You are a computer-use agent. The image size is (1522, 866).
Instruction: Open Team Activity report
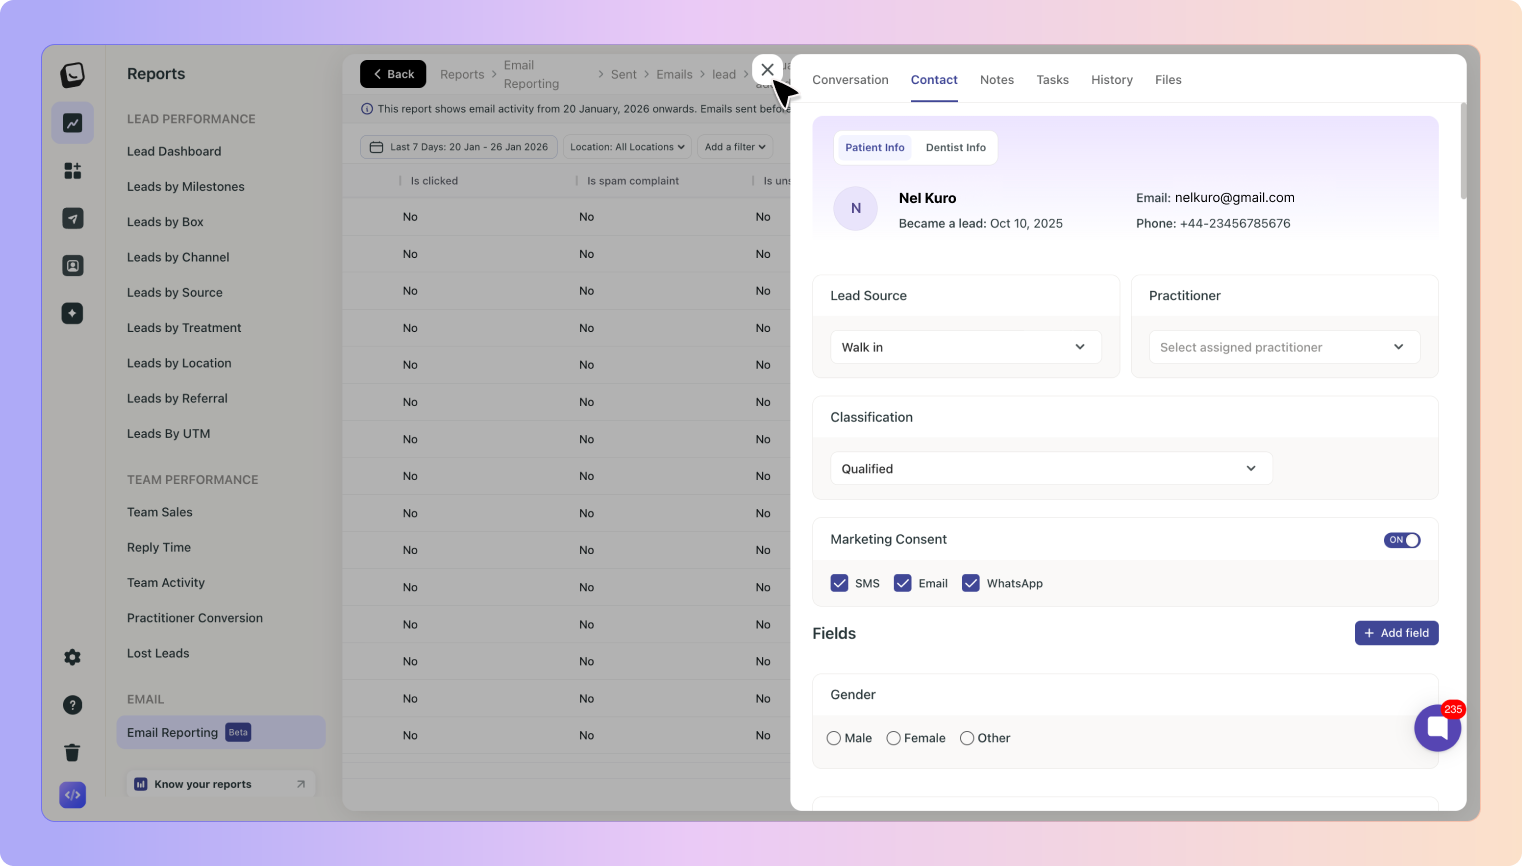pyautogui.click(x=166, y=583)
